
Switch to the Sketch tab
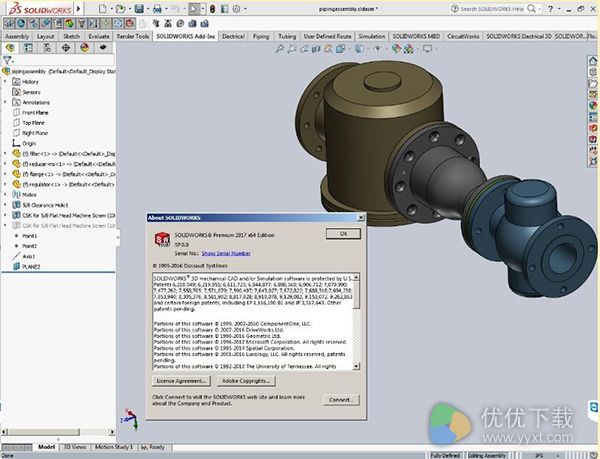pos(72,36)
